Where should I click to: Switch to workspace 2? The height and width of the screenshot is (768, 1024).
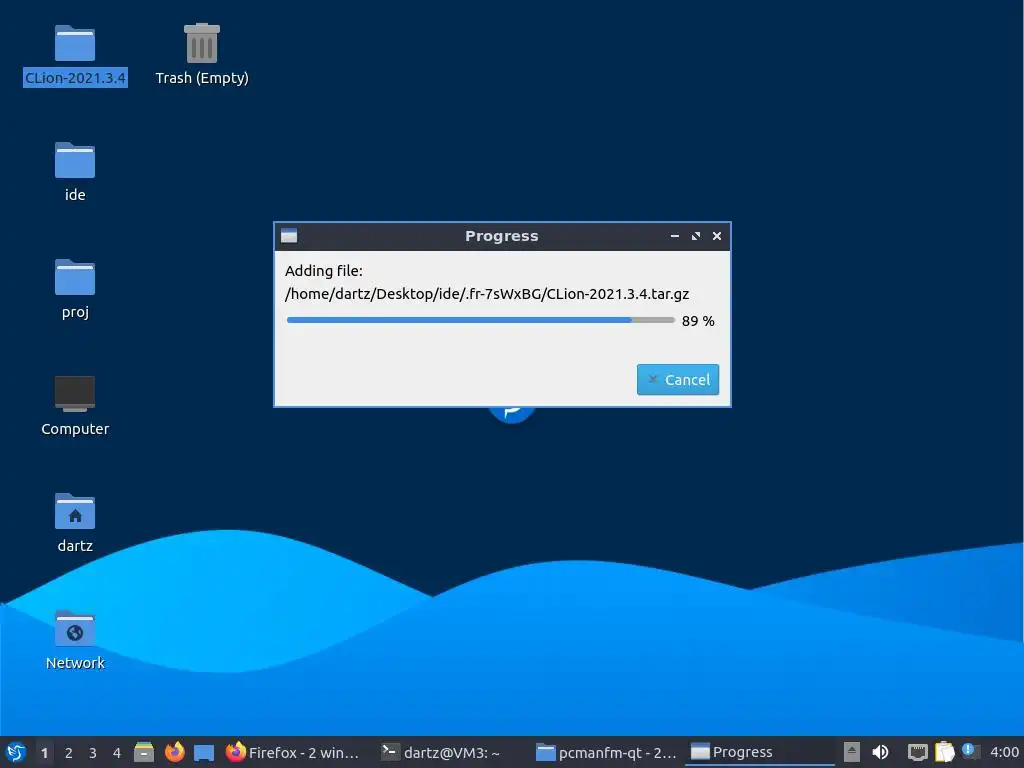[69, 752]
